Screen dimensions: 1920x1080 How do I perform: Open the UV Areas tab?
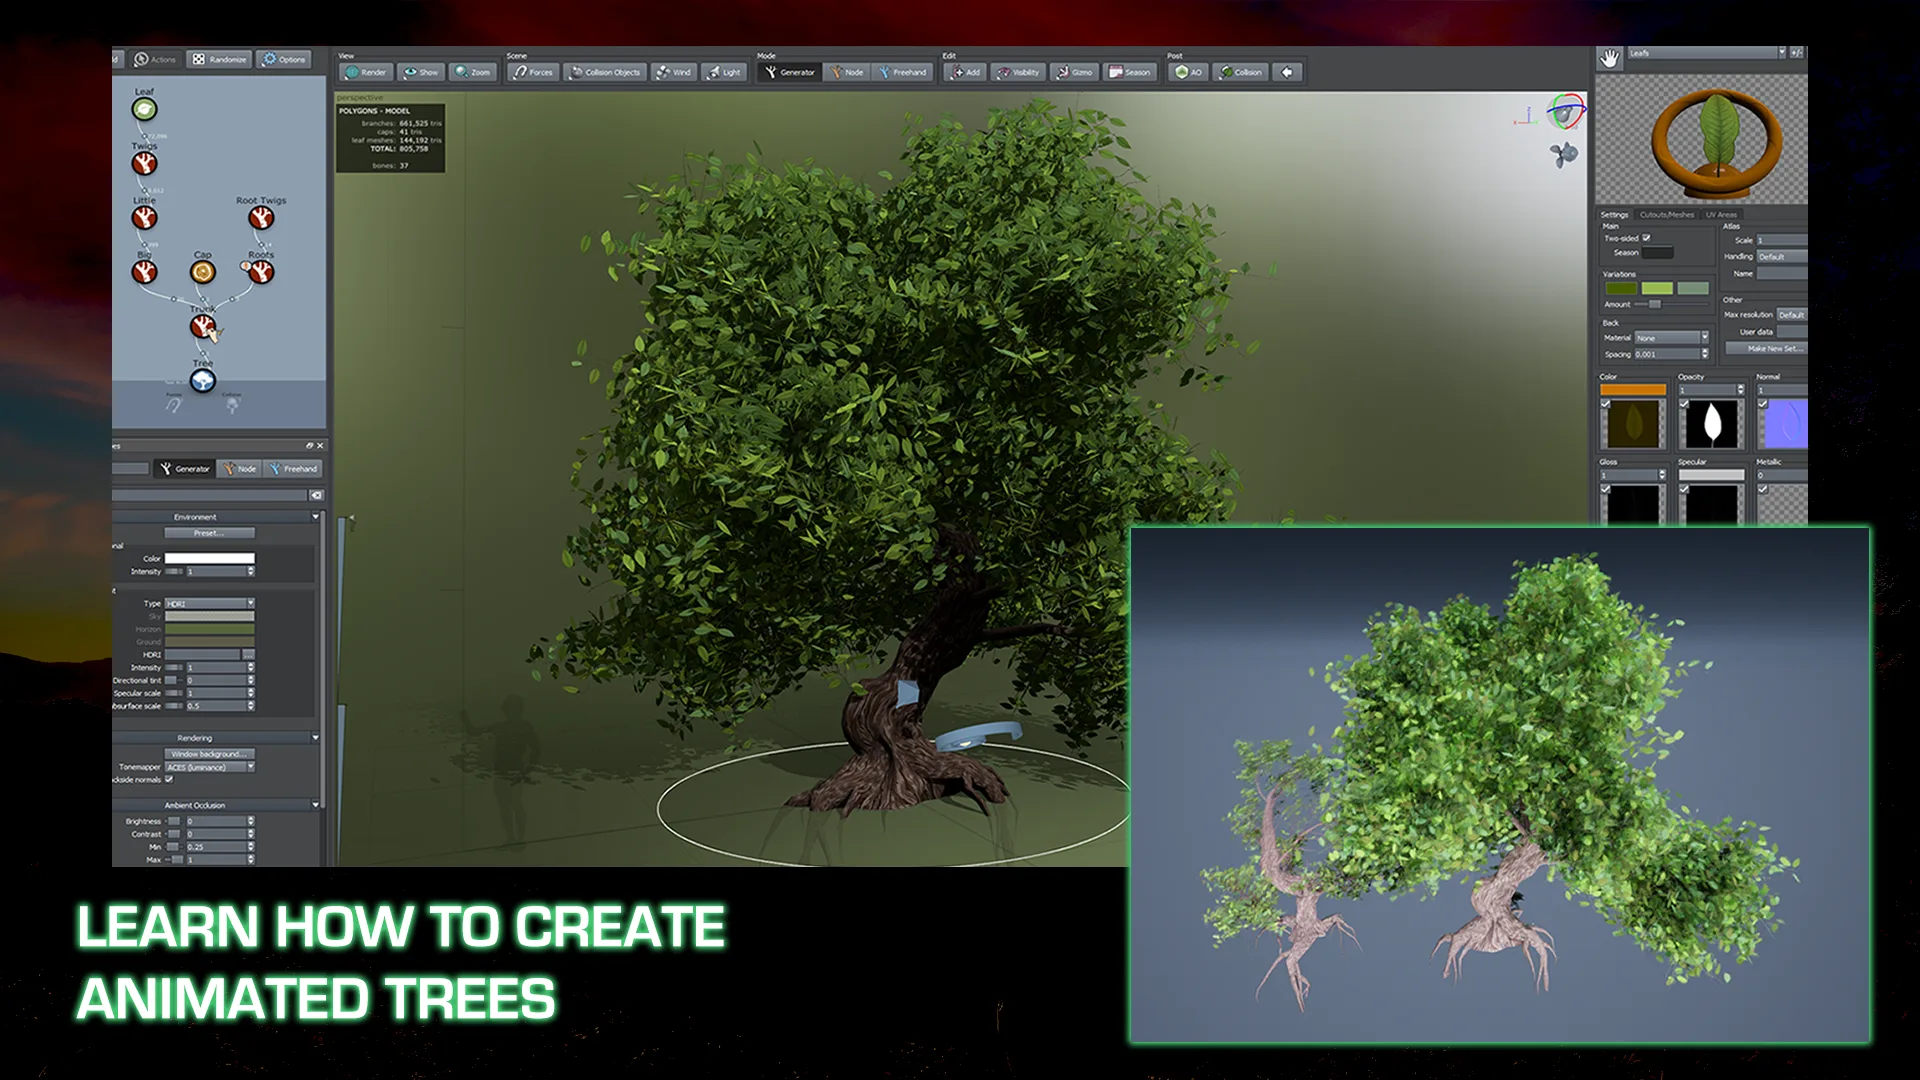(x=1722, y=215)
